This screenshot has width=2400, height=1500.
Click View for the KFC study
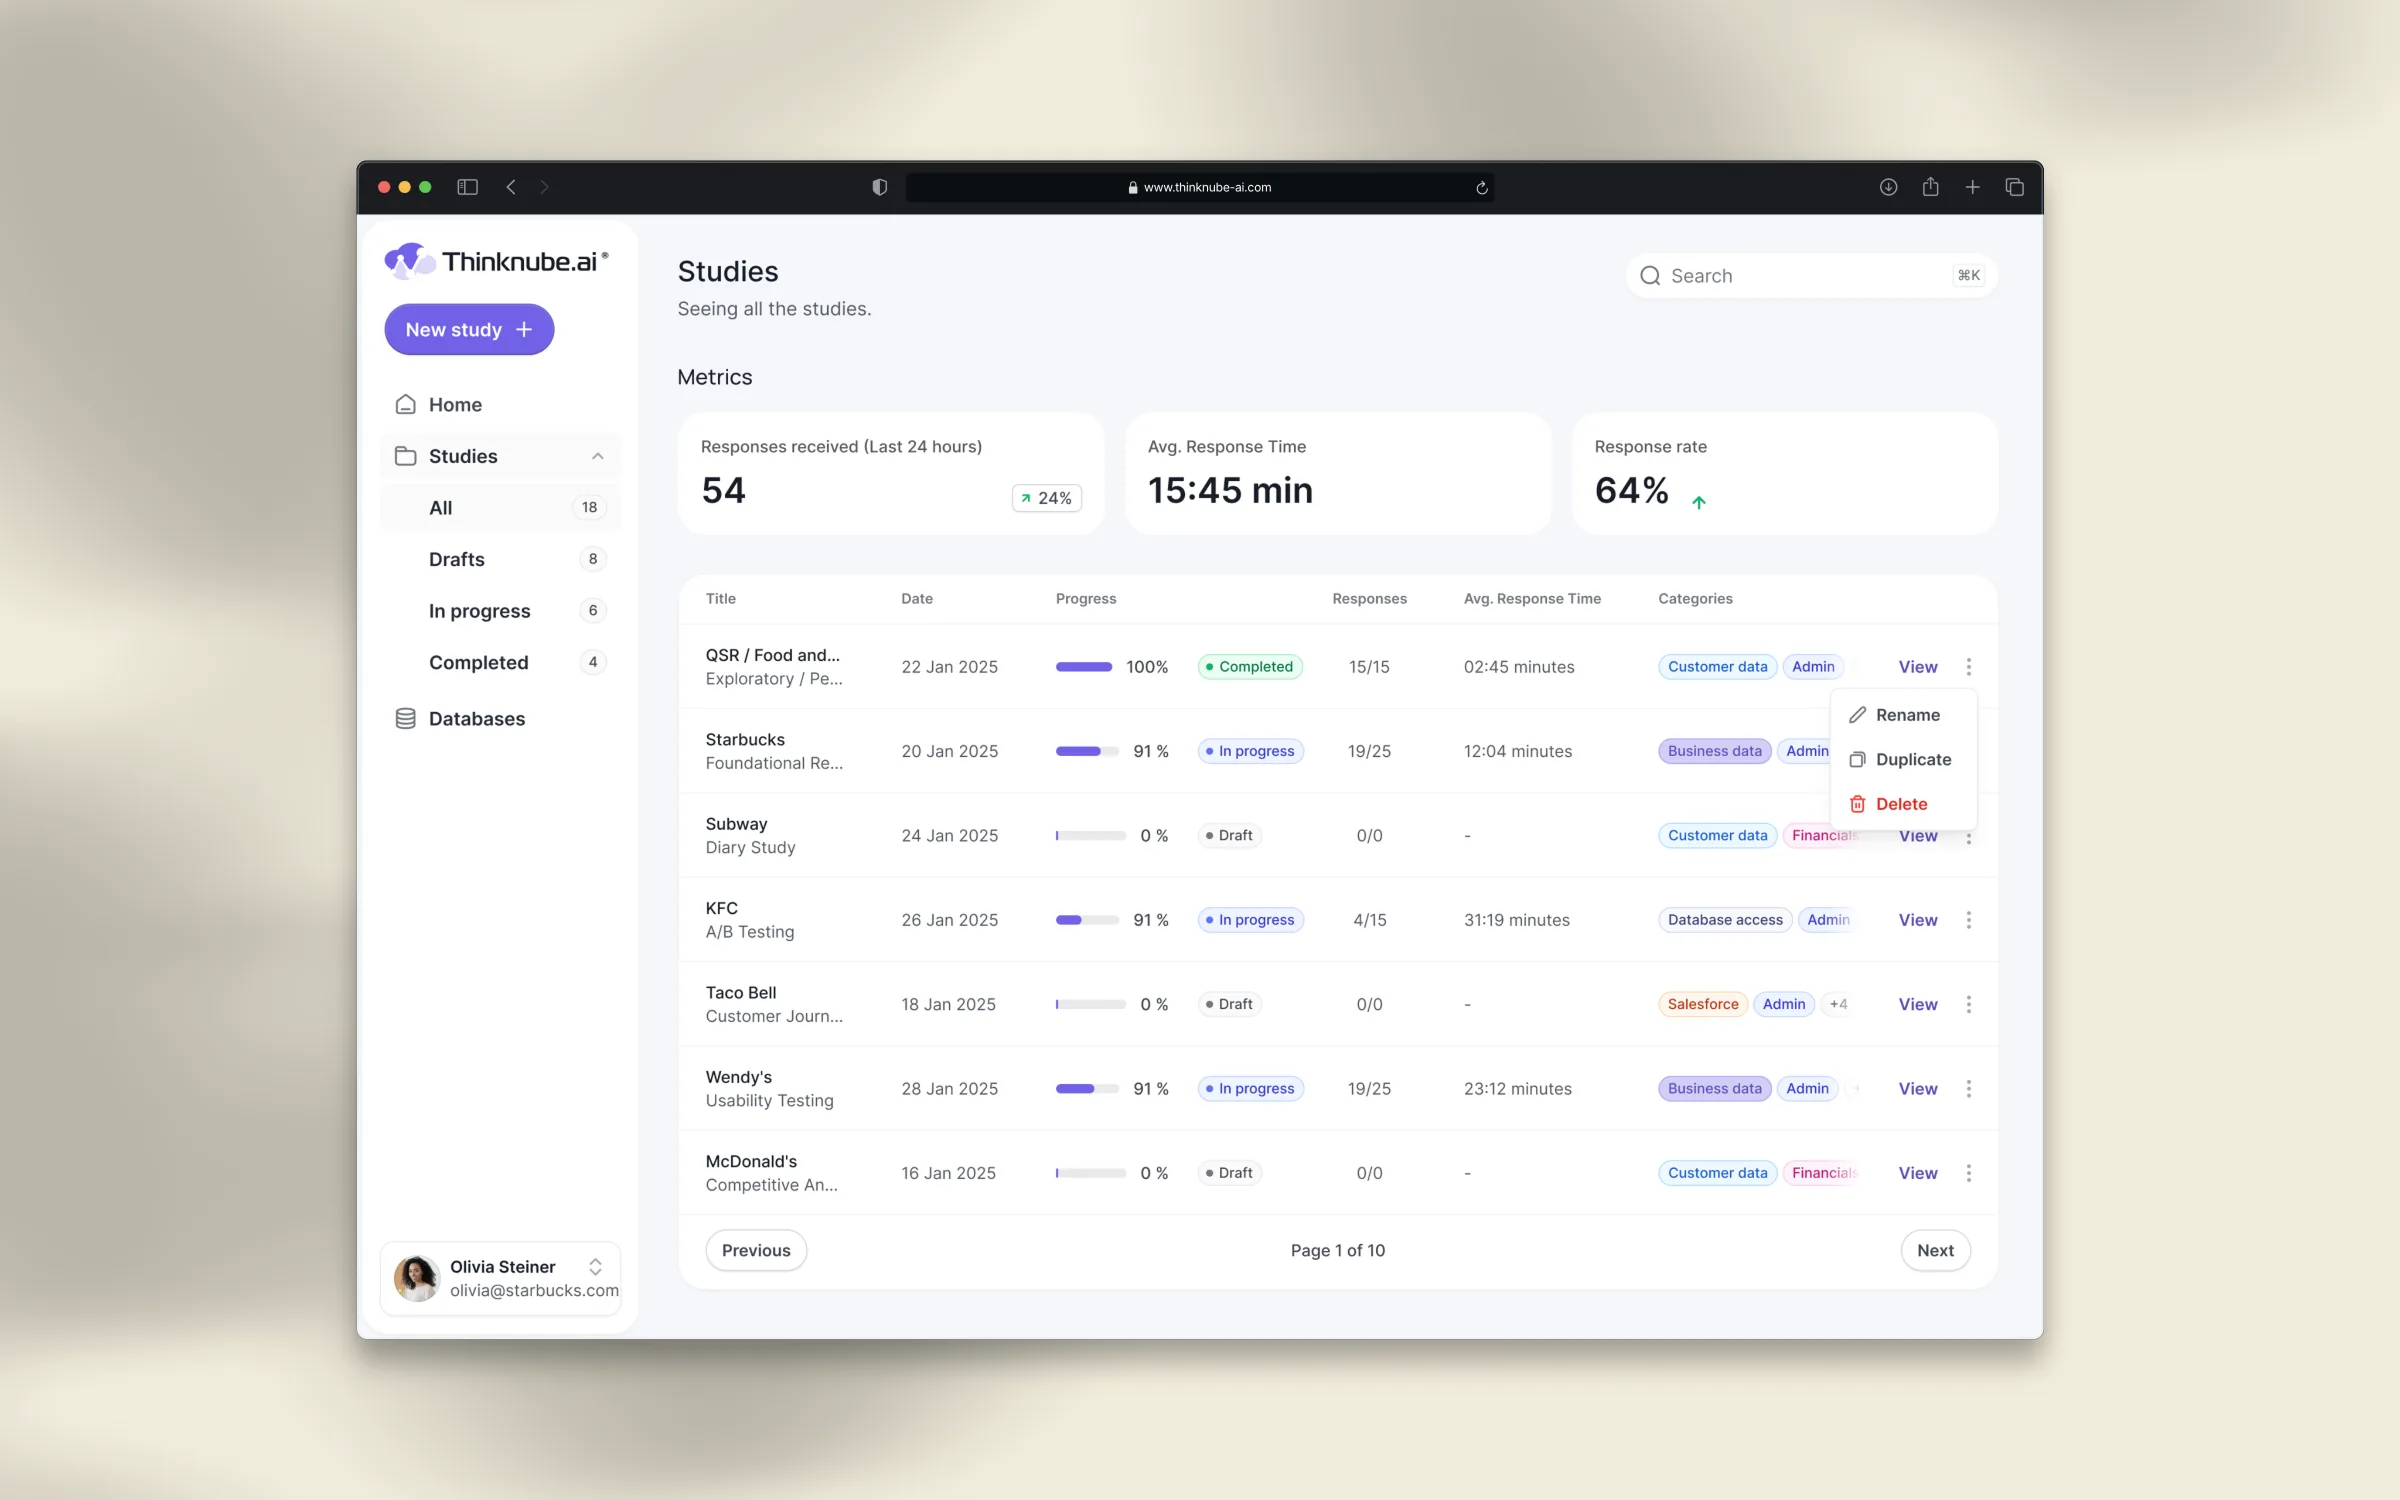tap(1917, 920)
